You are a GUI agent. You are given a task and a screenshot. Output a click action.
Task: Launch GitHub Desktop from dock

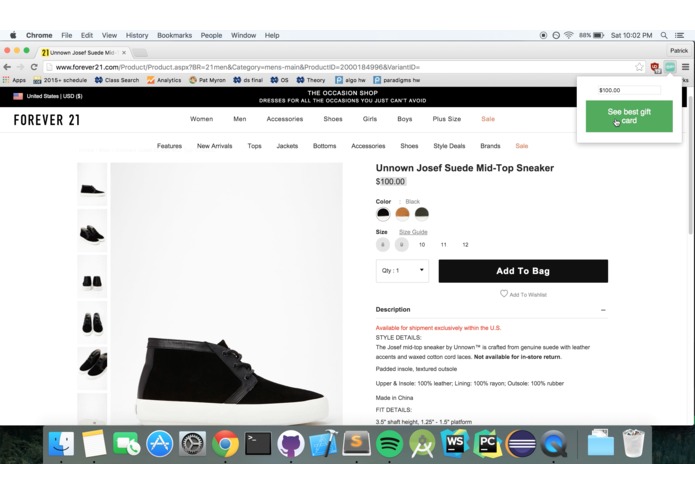[x=291, y=443]
